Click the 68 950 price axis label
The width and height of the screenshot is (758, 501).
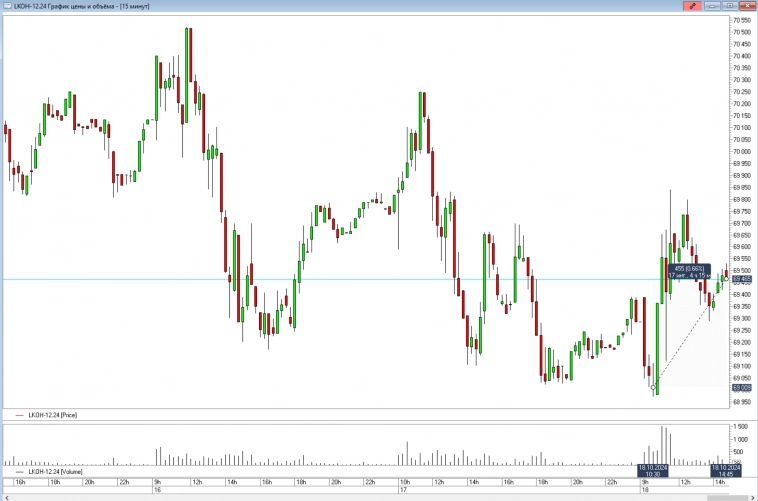[742, 402]
